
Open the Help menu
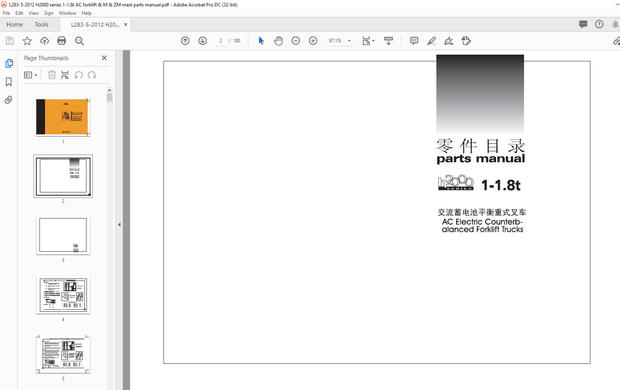(87, 13)
